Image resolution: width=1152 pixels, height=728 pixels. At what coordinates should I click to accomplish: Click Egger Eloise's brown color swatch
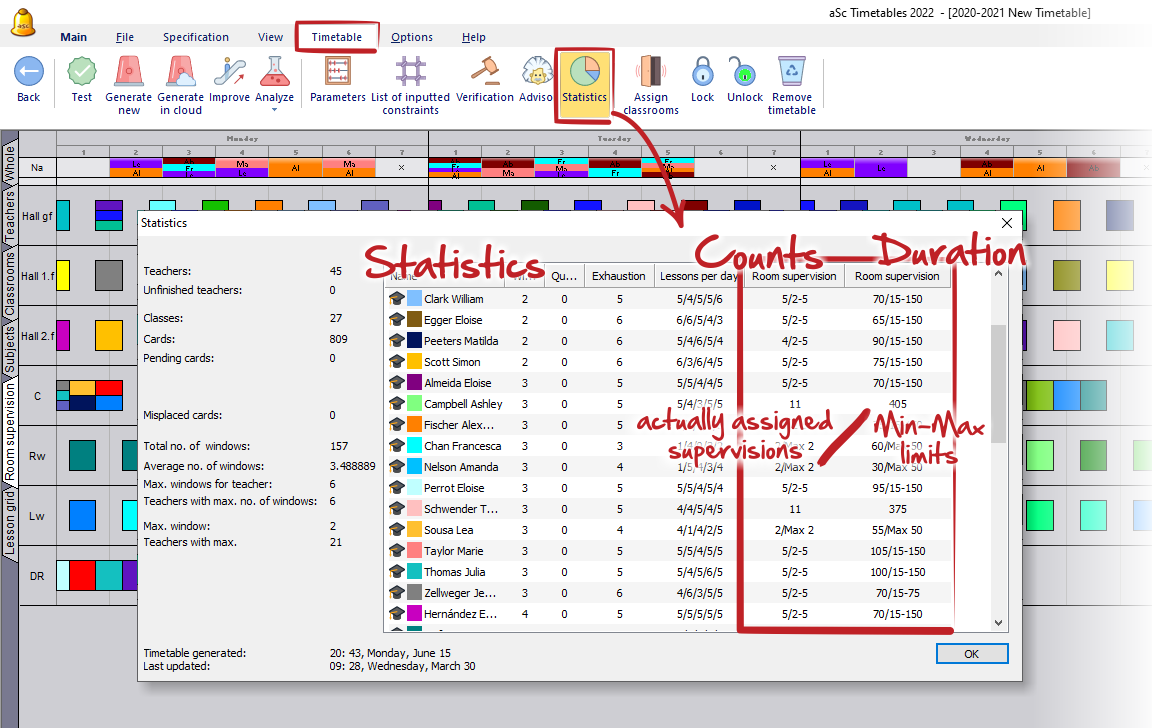pyautogui.click(x=414, y=320)
